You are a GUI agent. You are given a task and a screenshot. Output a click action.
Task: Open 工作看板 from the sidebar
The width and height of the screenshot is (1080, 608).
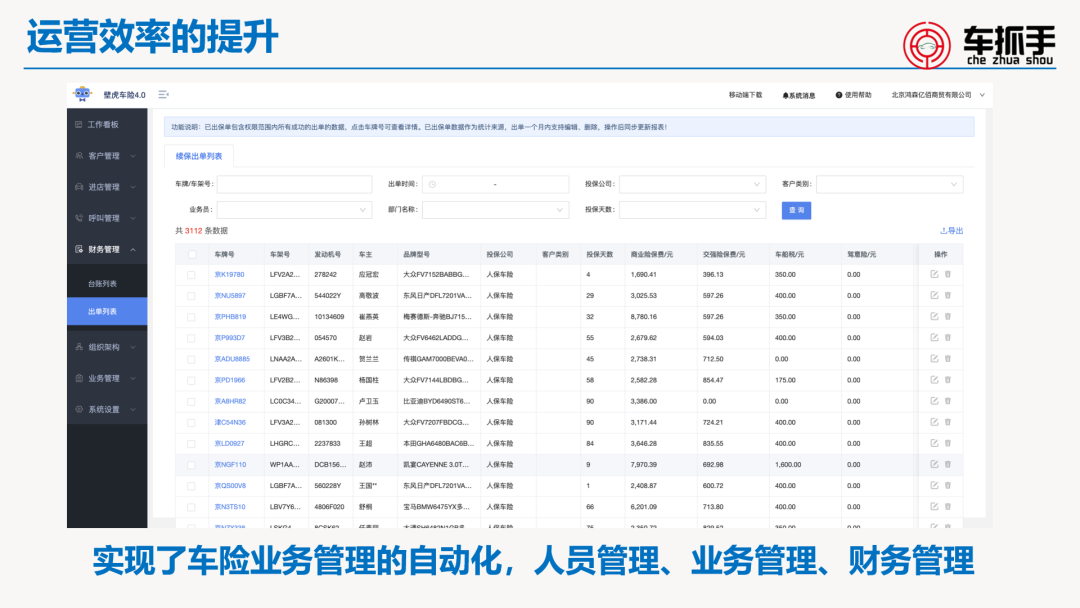click(x=107, y=125)
